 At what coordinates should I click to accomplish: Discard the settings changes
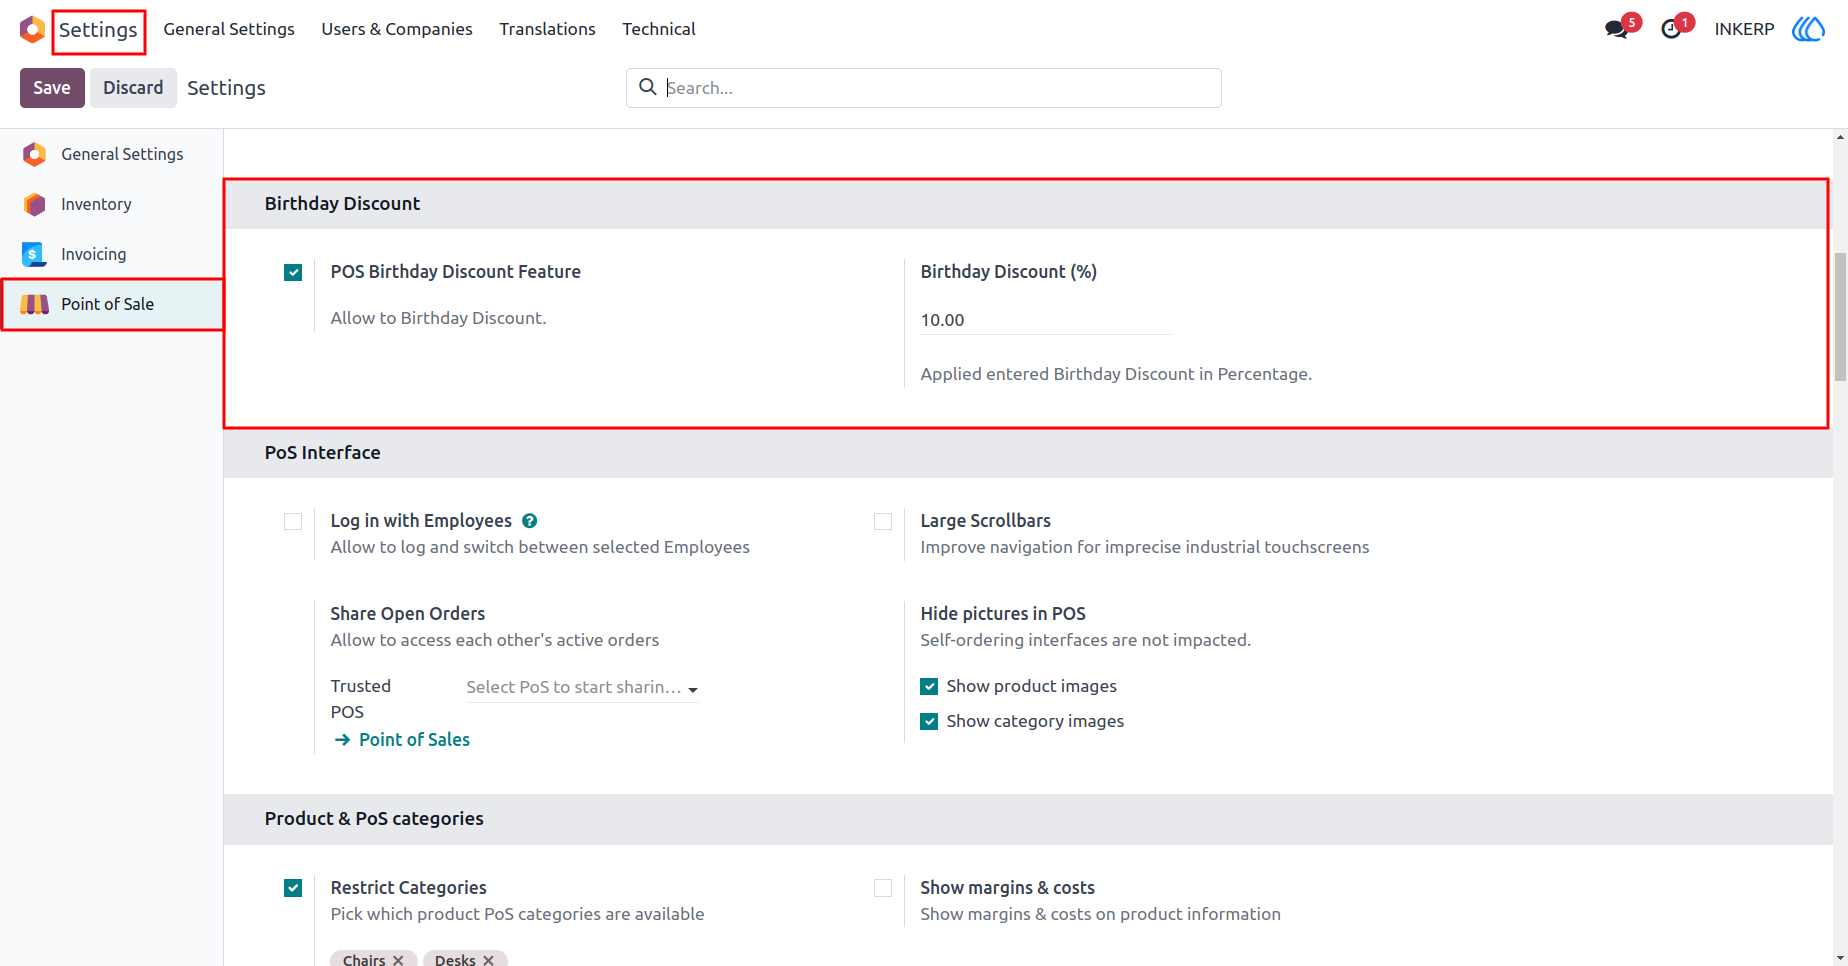coord(133,88)
